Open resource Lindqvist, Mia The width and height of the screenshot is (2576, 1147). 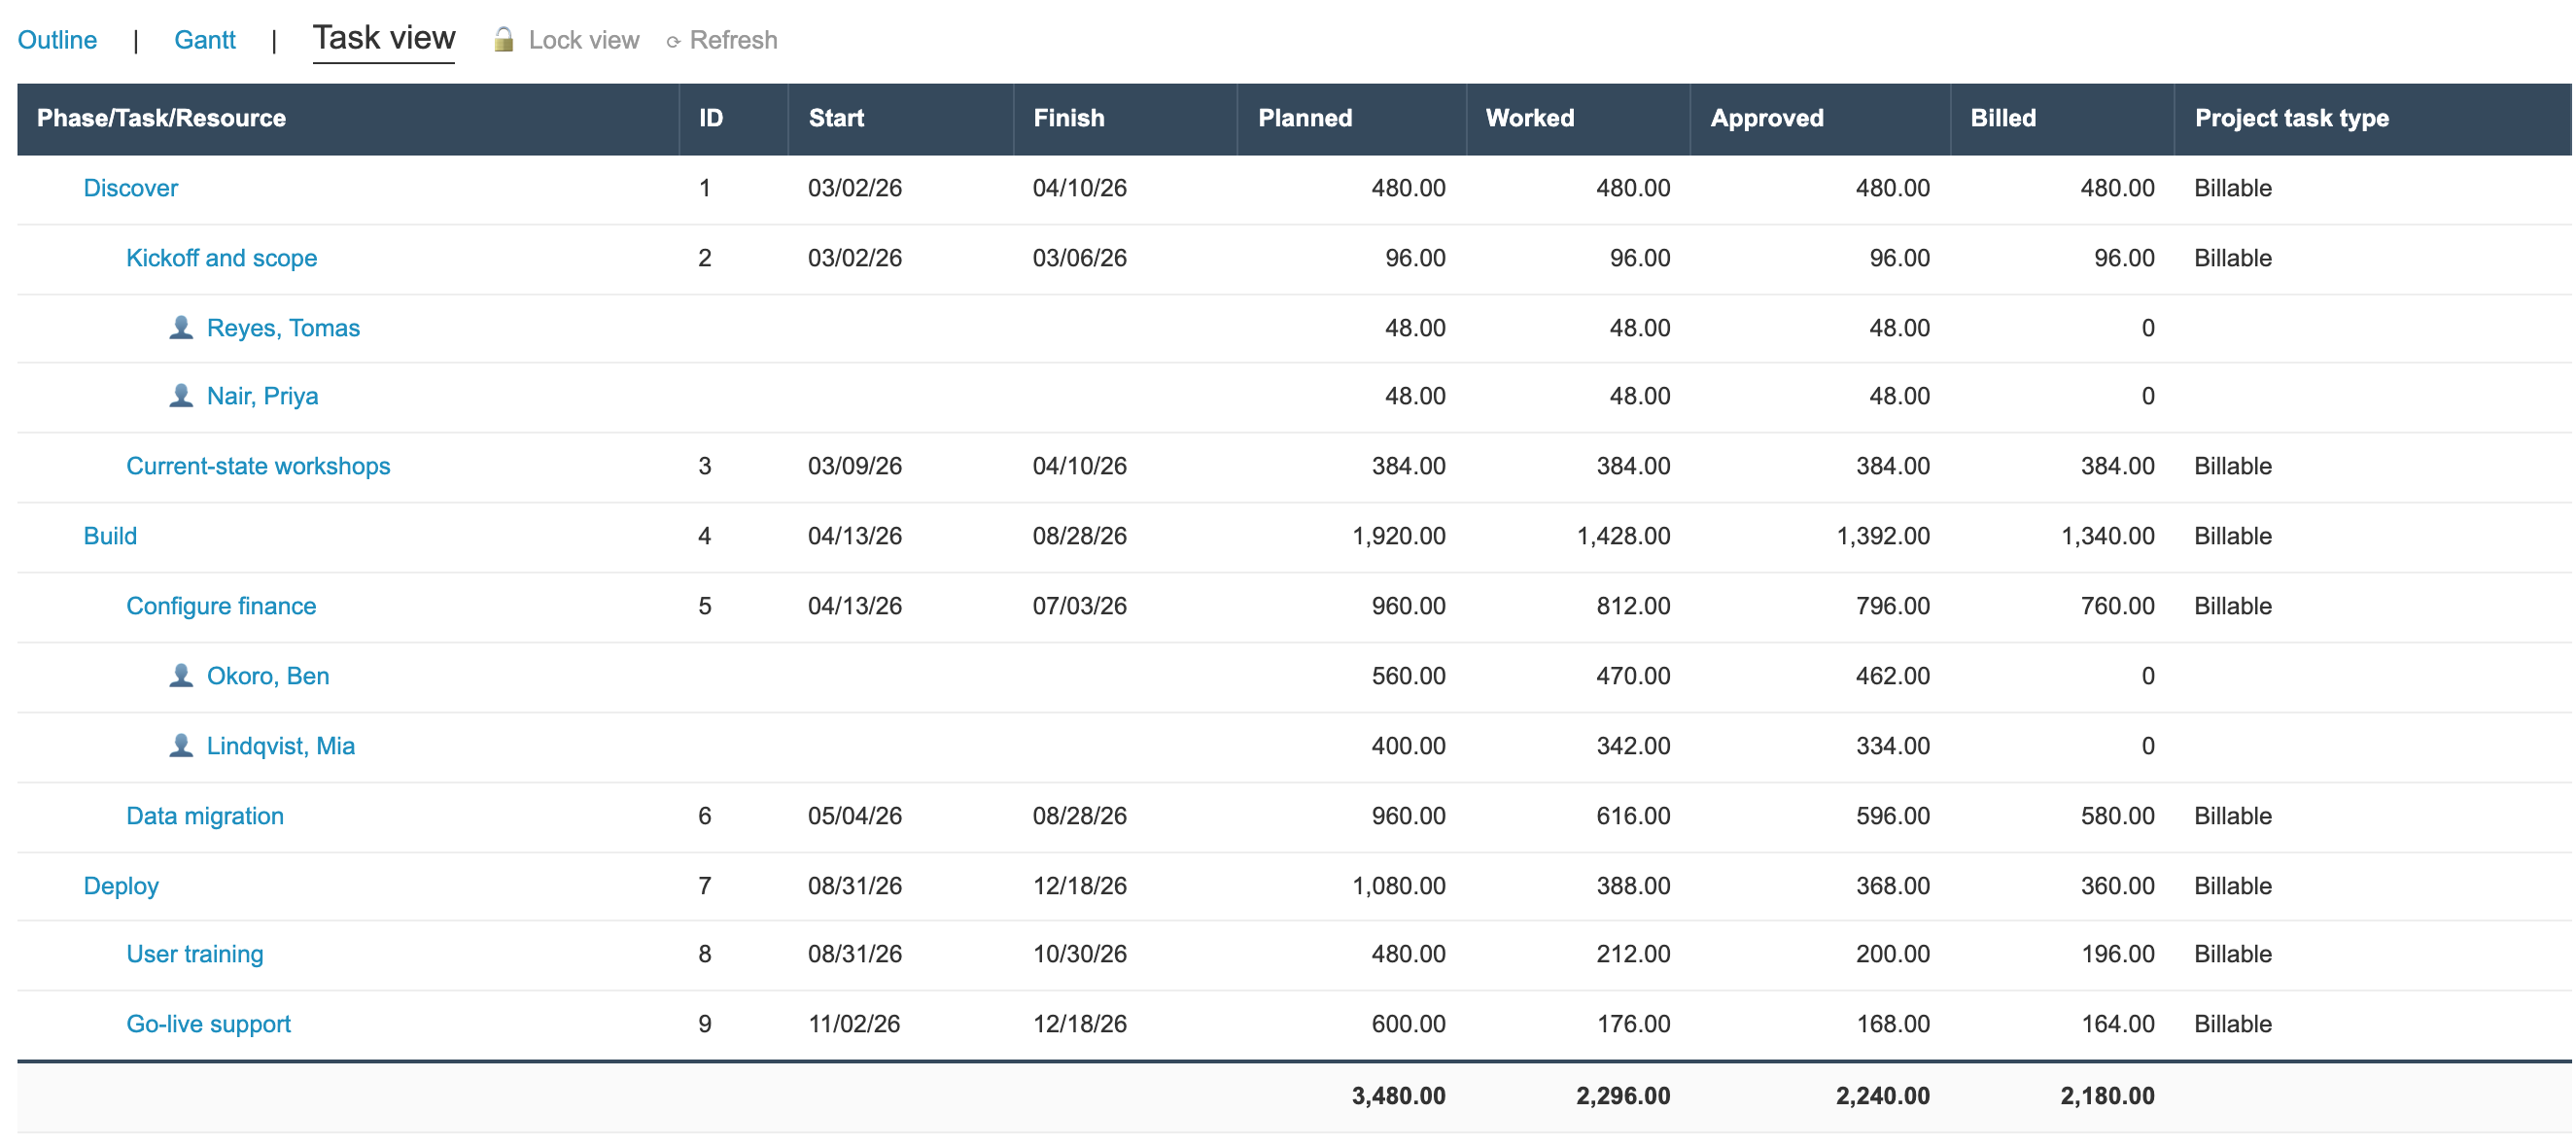click(x=281, y=746)
